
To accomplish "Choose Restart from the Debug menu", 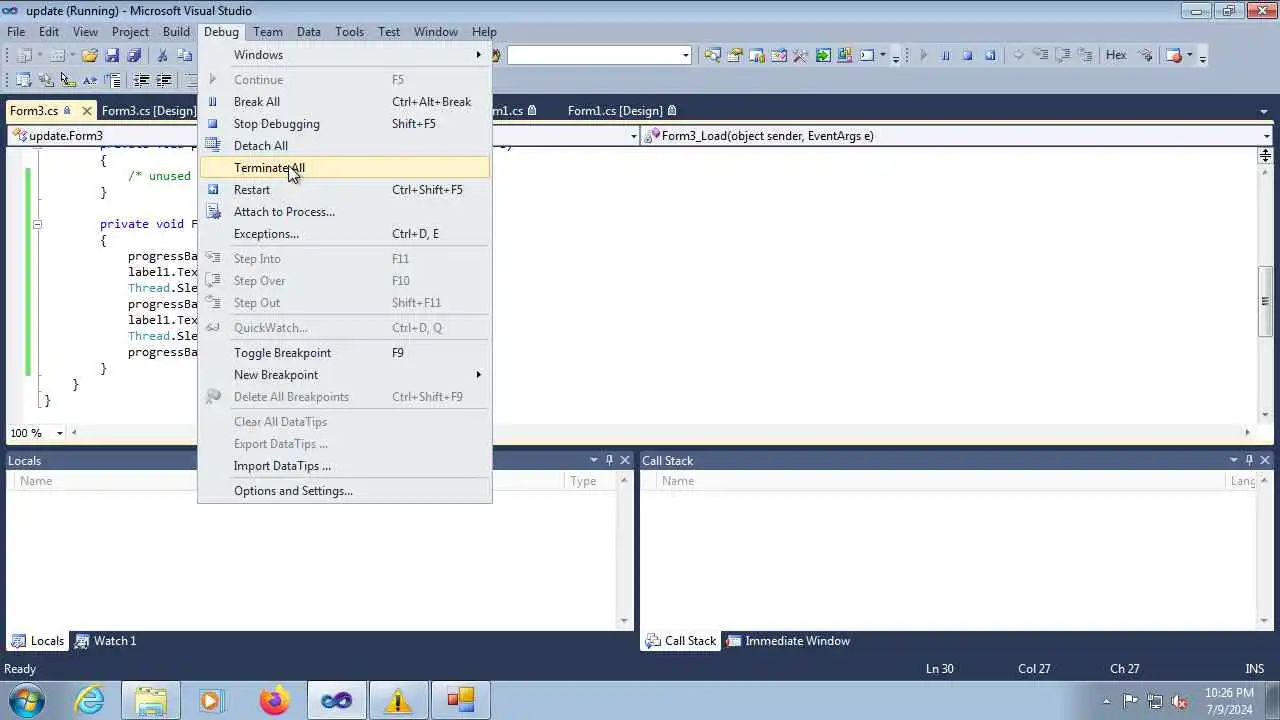I will [x=345, y=190].
